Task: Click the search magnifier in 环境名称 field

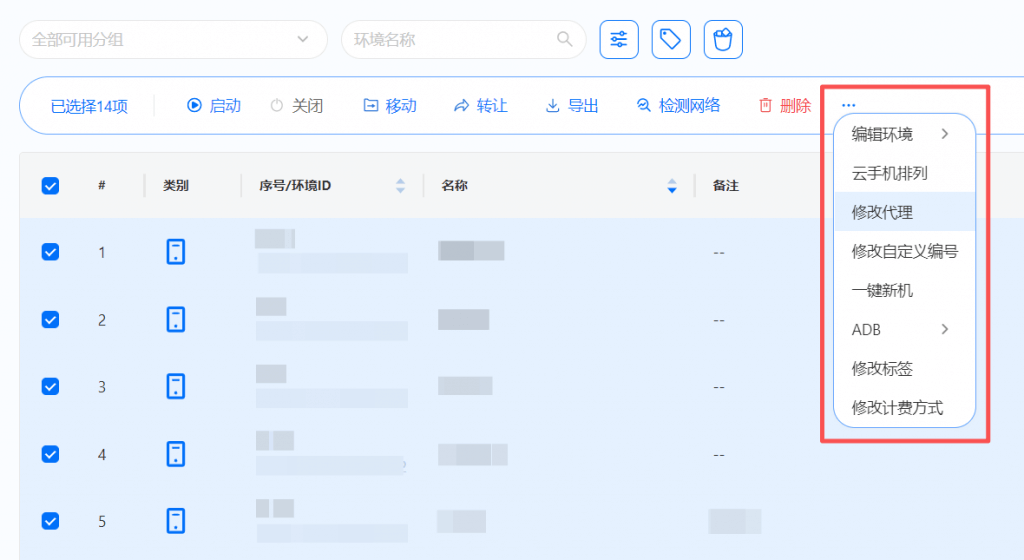Action: (x=565, y=40)
